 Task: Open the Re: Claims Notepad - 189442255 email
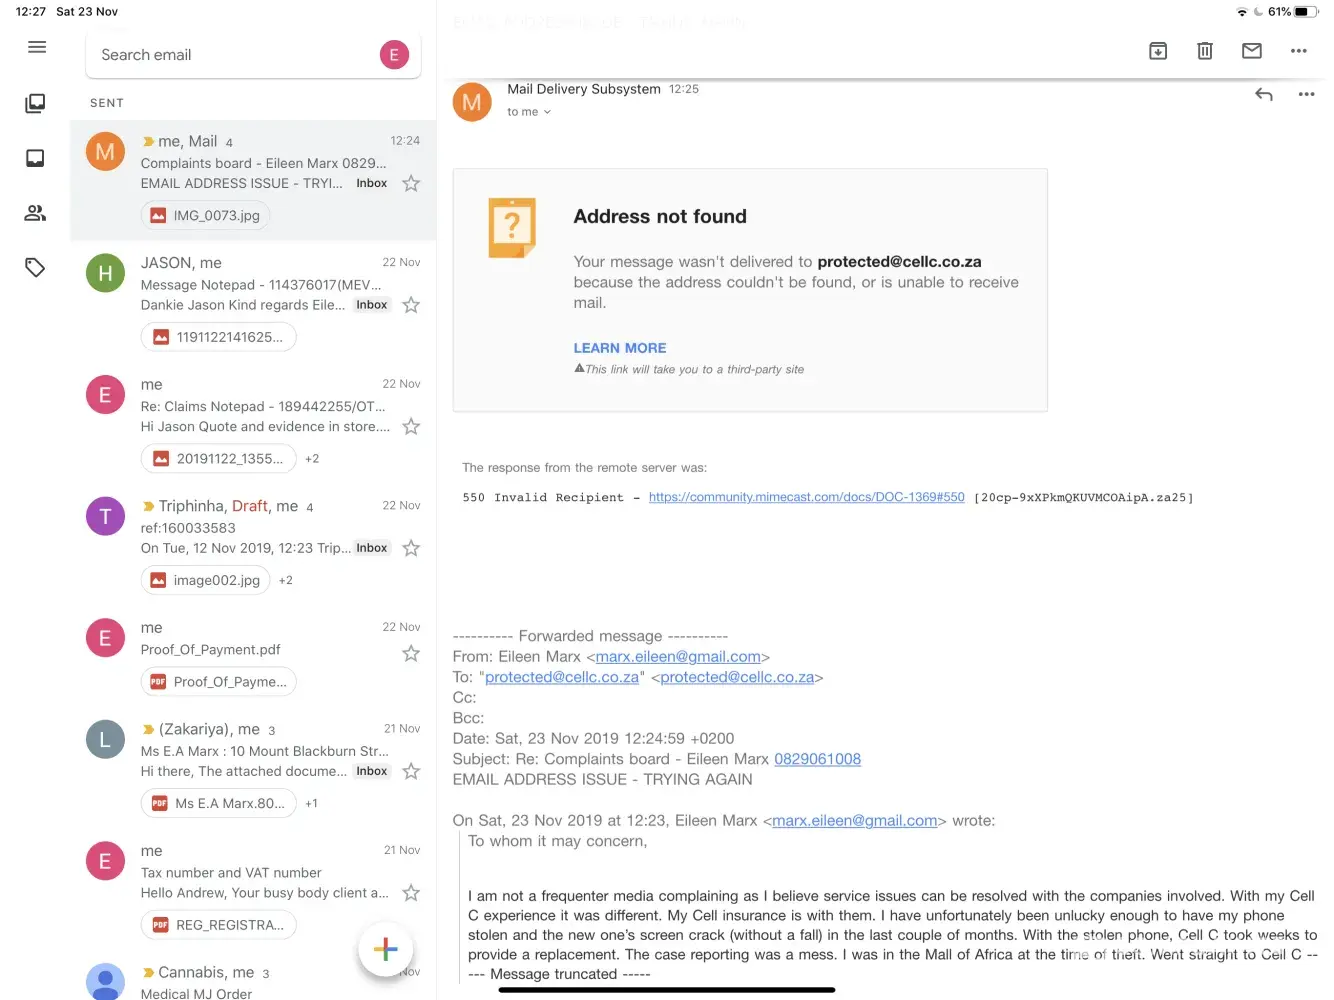253,424
